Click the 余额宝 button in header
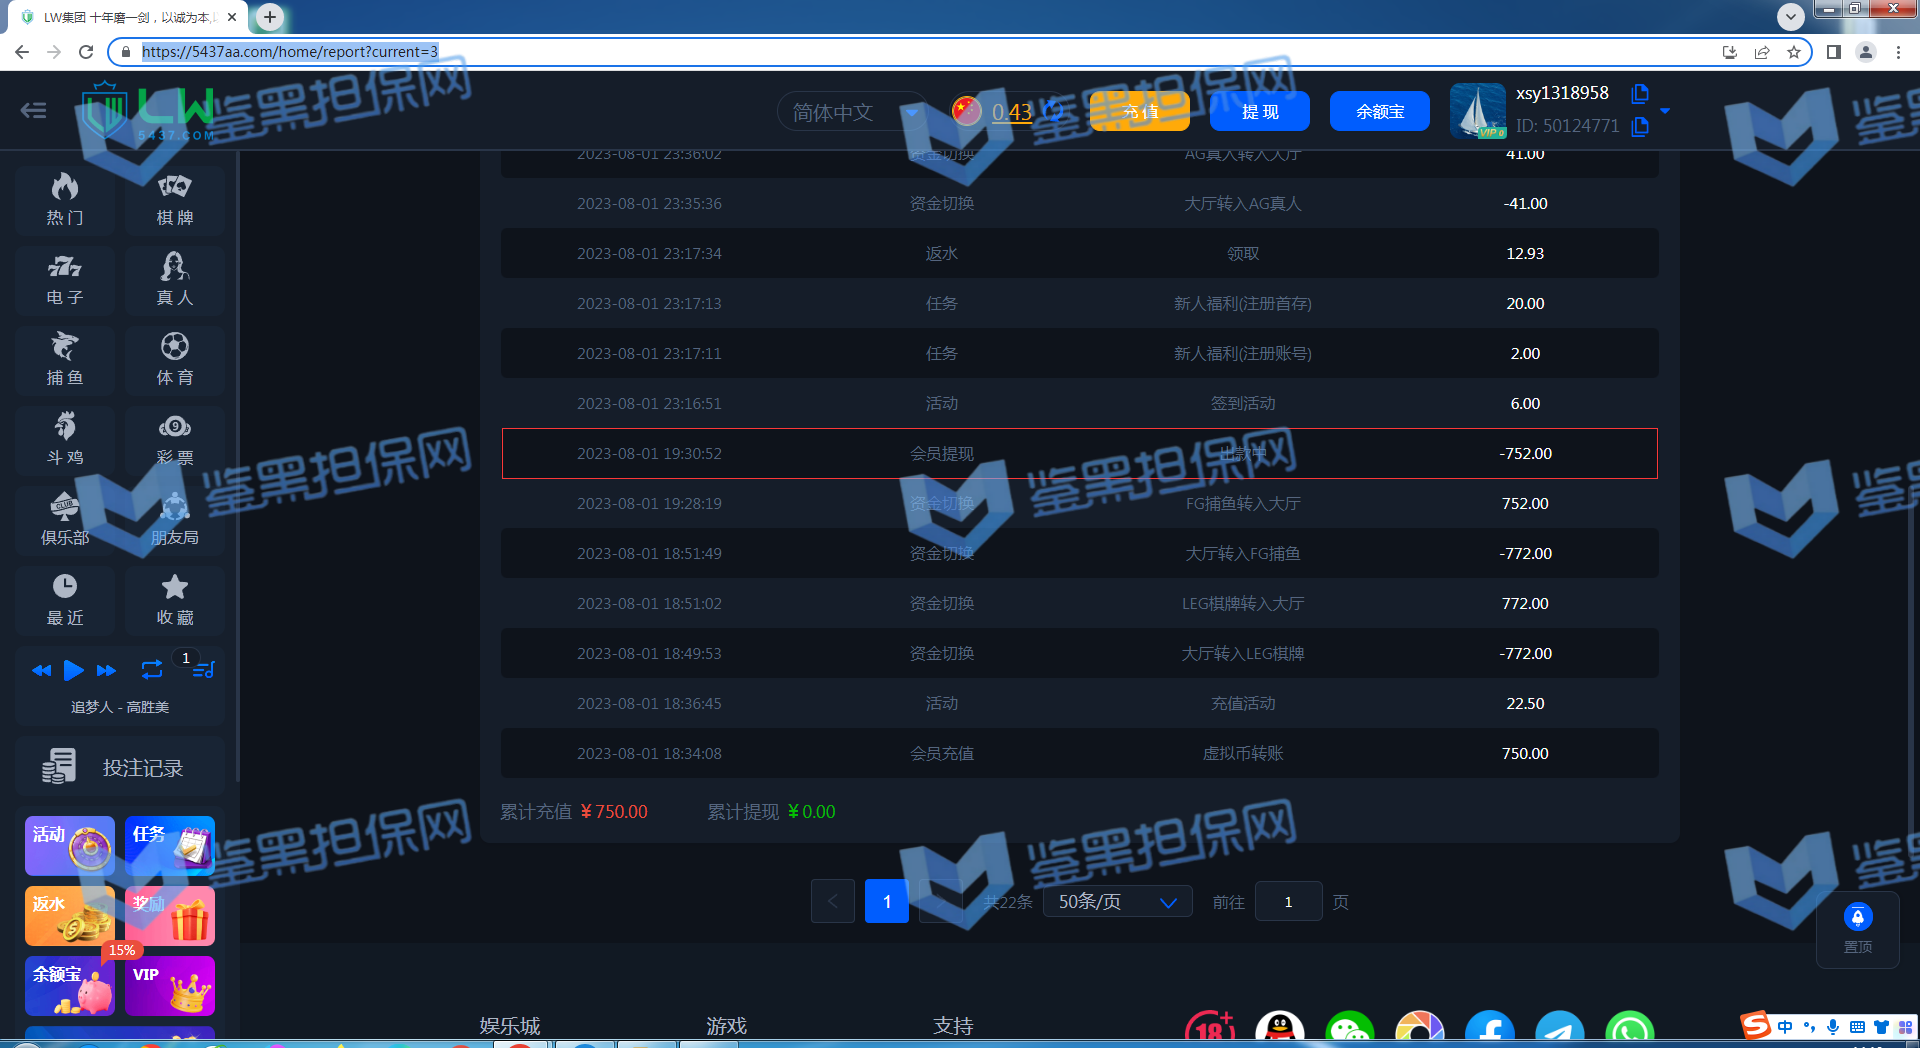 (x=1379, y=112)
